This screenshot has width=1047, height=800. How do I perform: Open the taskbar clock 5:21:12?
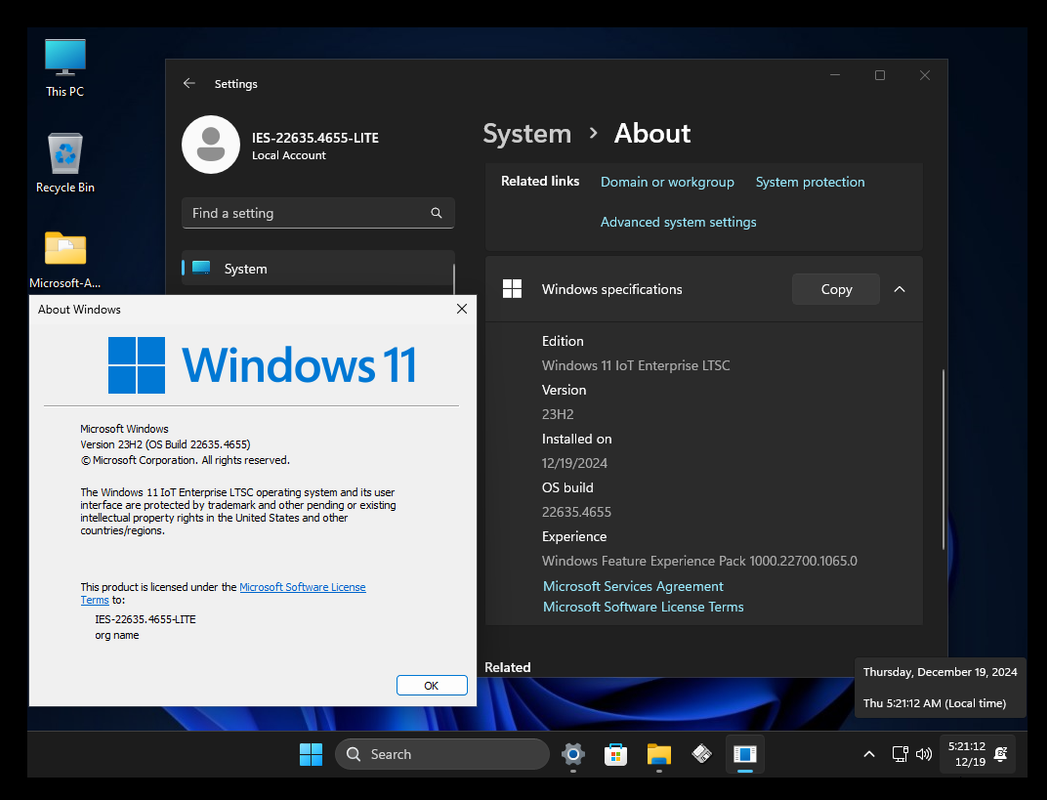coord(966,754)
